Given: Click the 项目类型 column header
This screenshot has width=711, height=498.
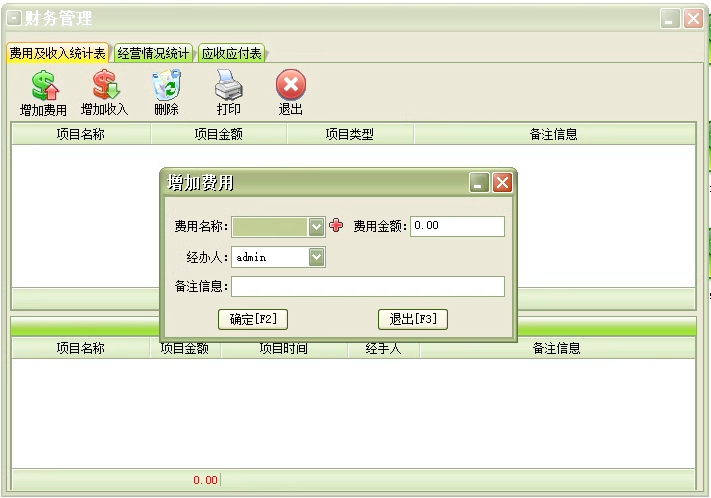Looking at the screenshot, I should click(350, 134).
